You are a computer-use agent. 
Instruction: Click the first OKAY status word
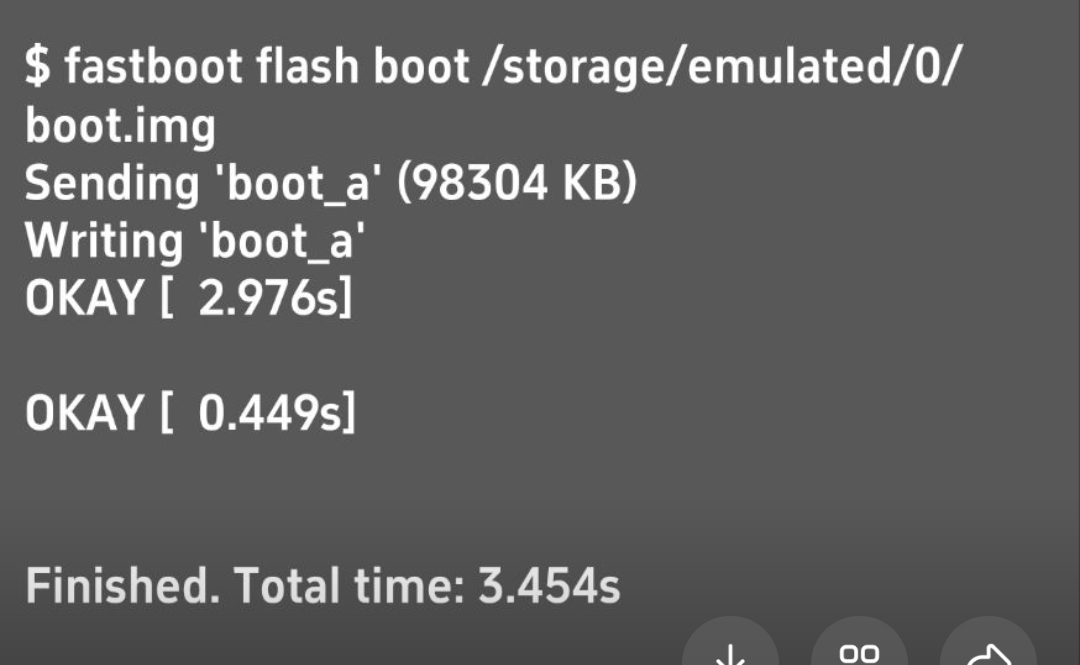84,299
